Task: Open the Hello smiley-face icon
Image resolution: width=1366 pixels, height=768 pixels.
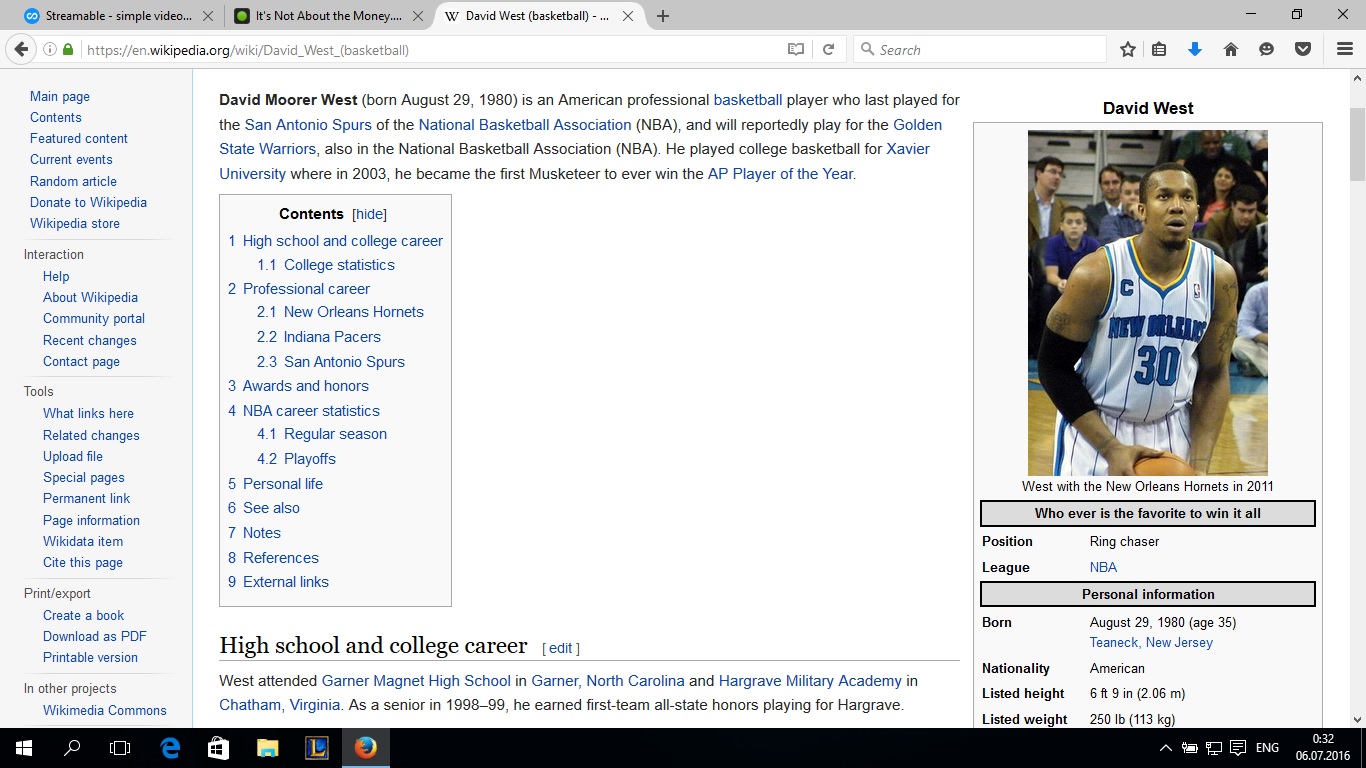Action: pyautogui.click(x=1267, y=49)
